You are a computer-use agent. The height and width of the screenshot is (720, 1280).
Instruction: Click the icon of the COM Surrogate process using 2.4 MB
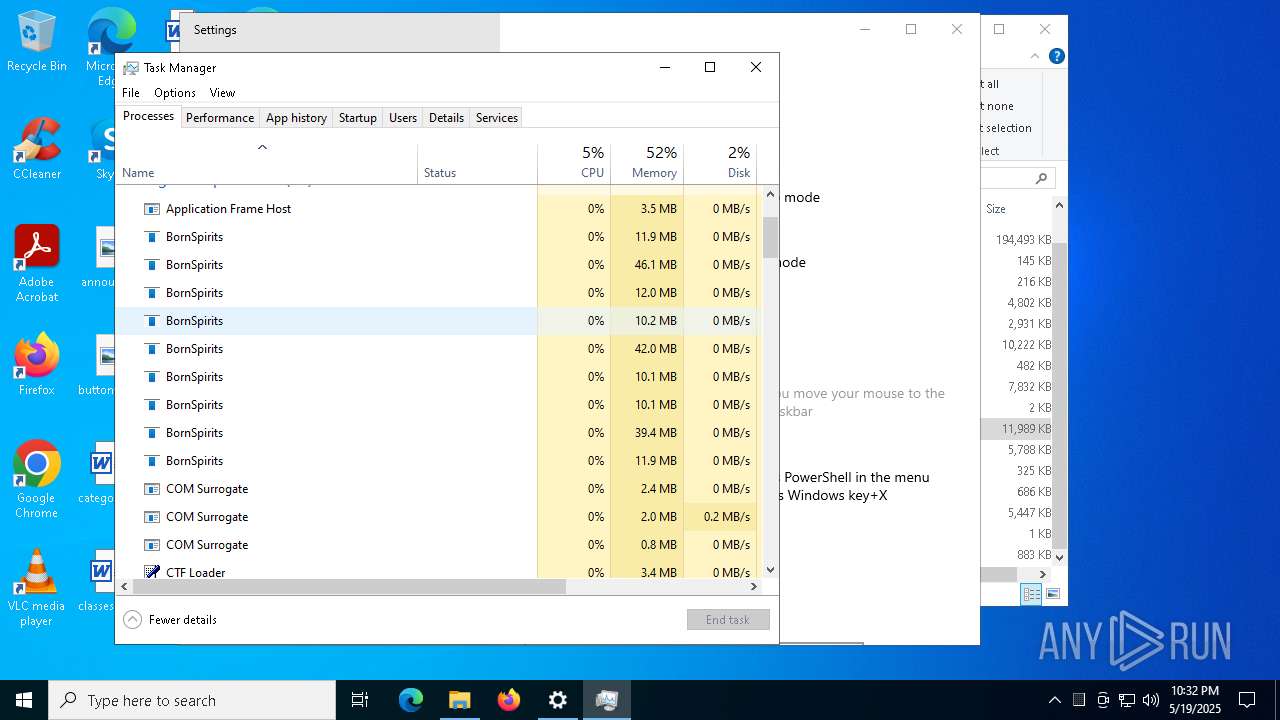(x=152, y=489)
